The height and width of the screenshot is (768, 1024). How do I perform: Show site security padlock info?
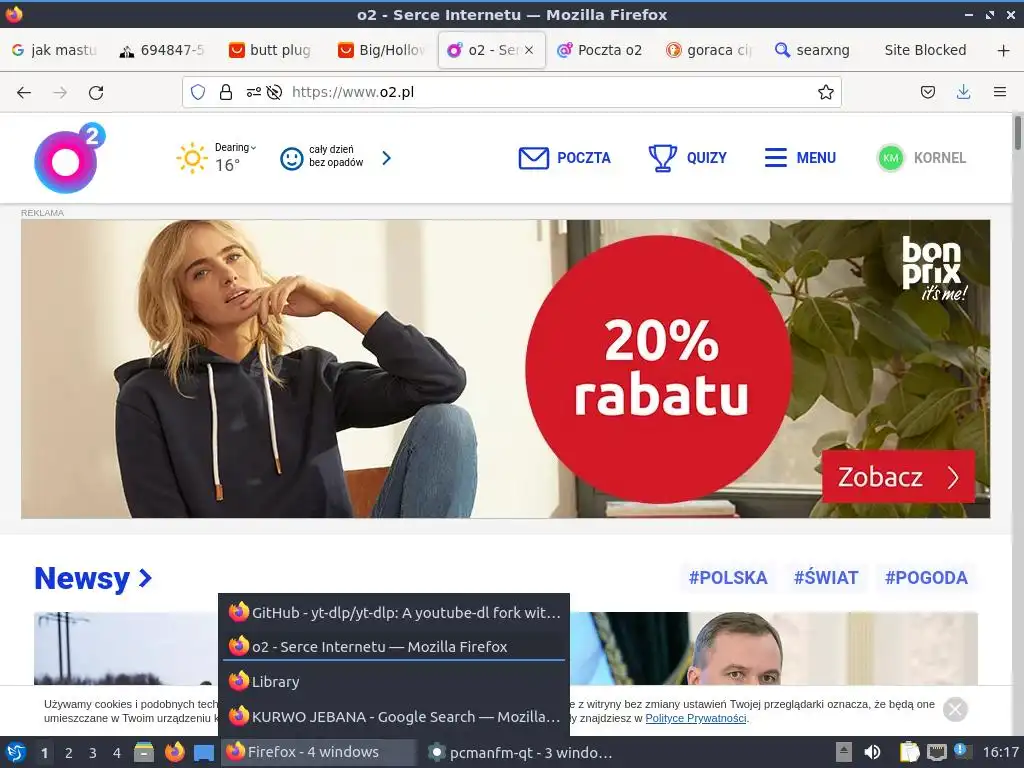226,92
